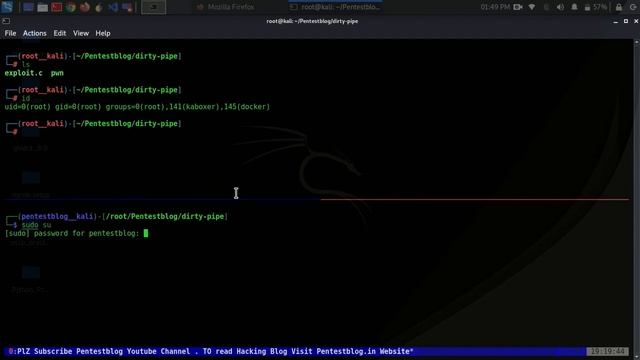The image size is (640, 360).
Task: Click the 'id' command text
Action: coord(26,98)
